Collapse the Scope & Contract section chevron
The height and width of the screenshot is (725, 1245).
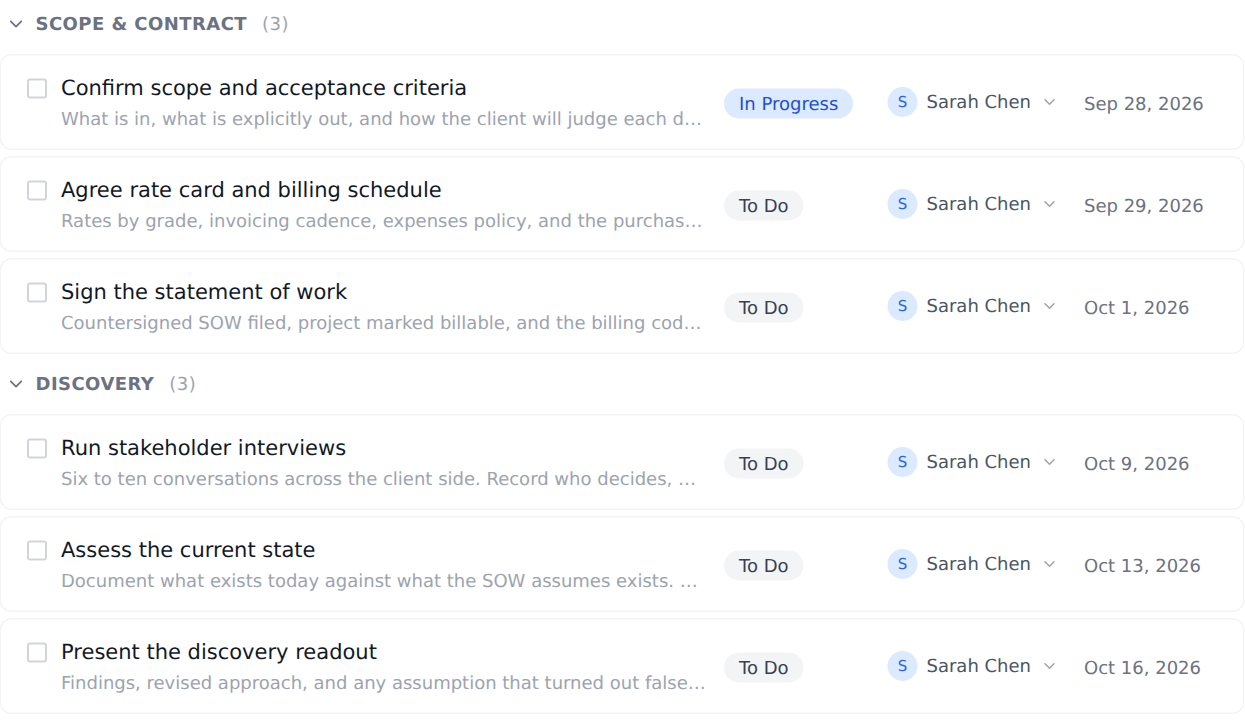click(x=16, y=24)
